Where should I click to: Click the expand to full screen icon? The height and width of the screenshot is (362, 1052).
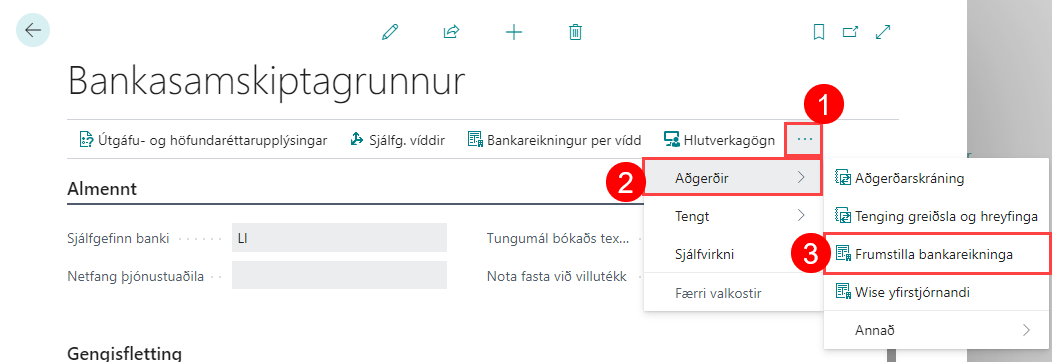tap(883, 32)
